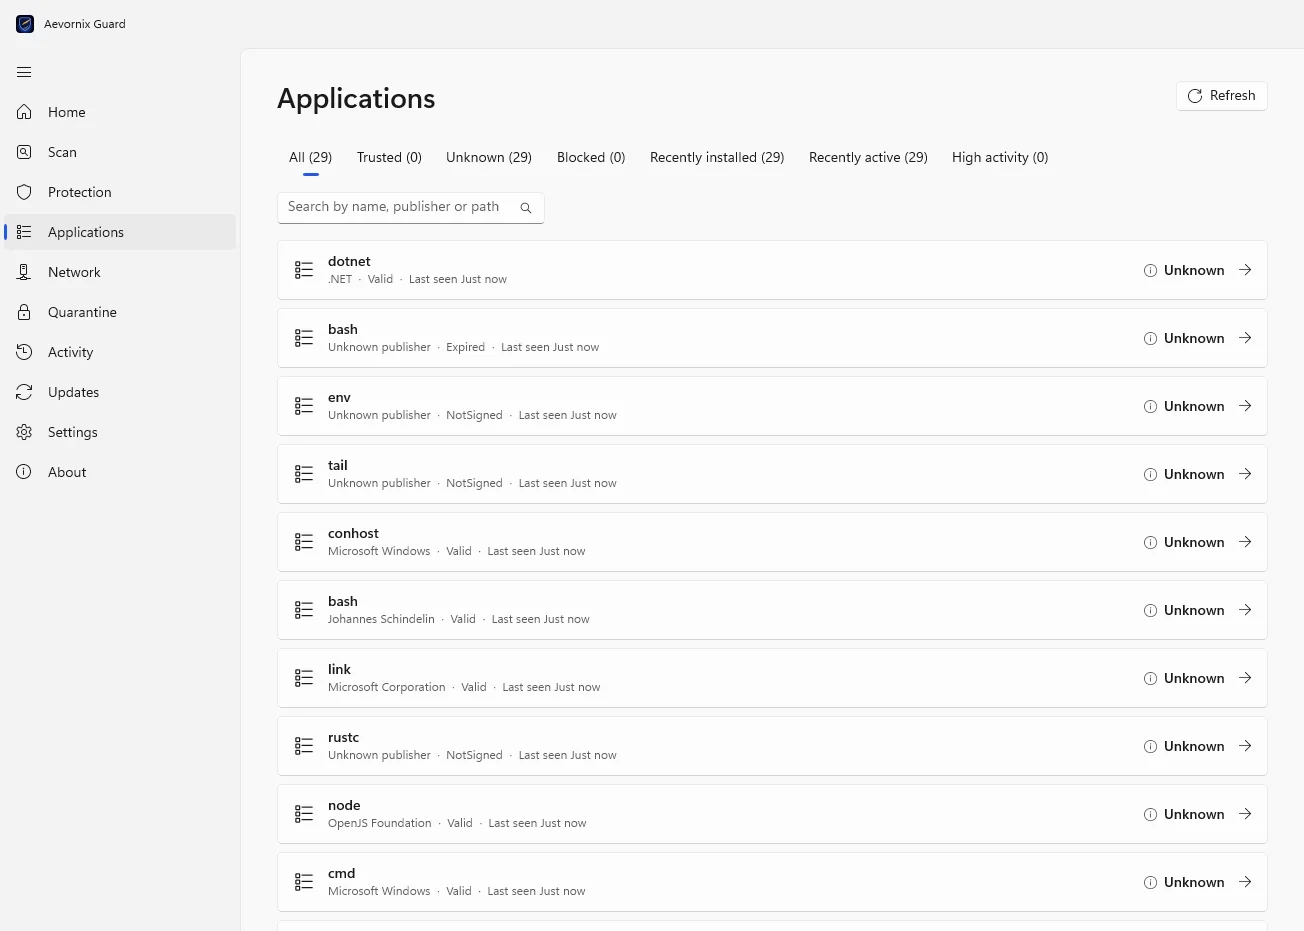Open the Activity history icon
The image size is (1304, 931).
[24, 352]
